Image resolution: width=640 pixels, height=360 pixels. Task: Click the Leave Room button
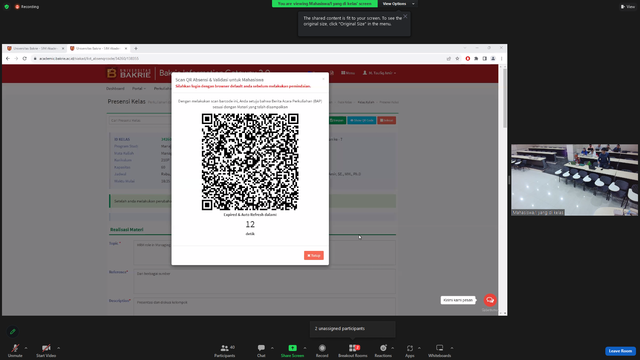[x=620, y=351]
